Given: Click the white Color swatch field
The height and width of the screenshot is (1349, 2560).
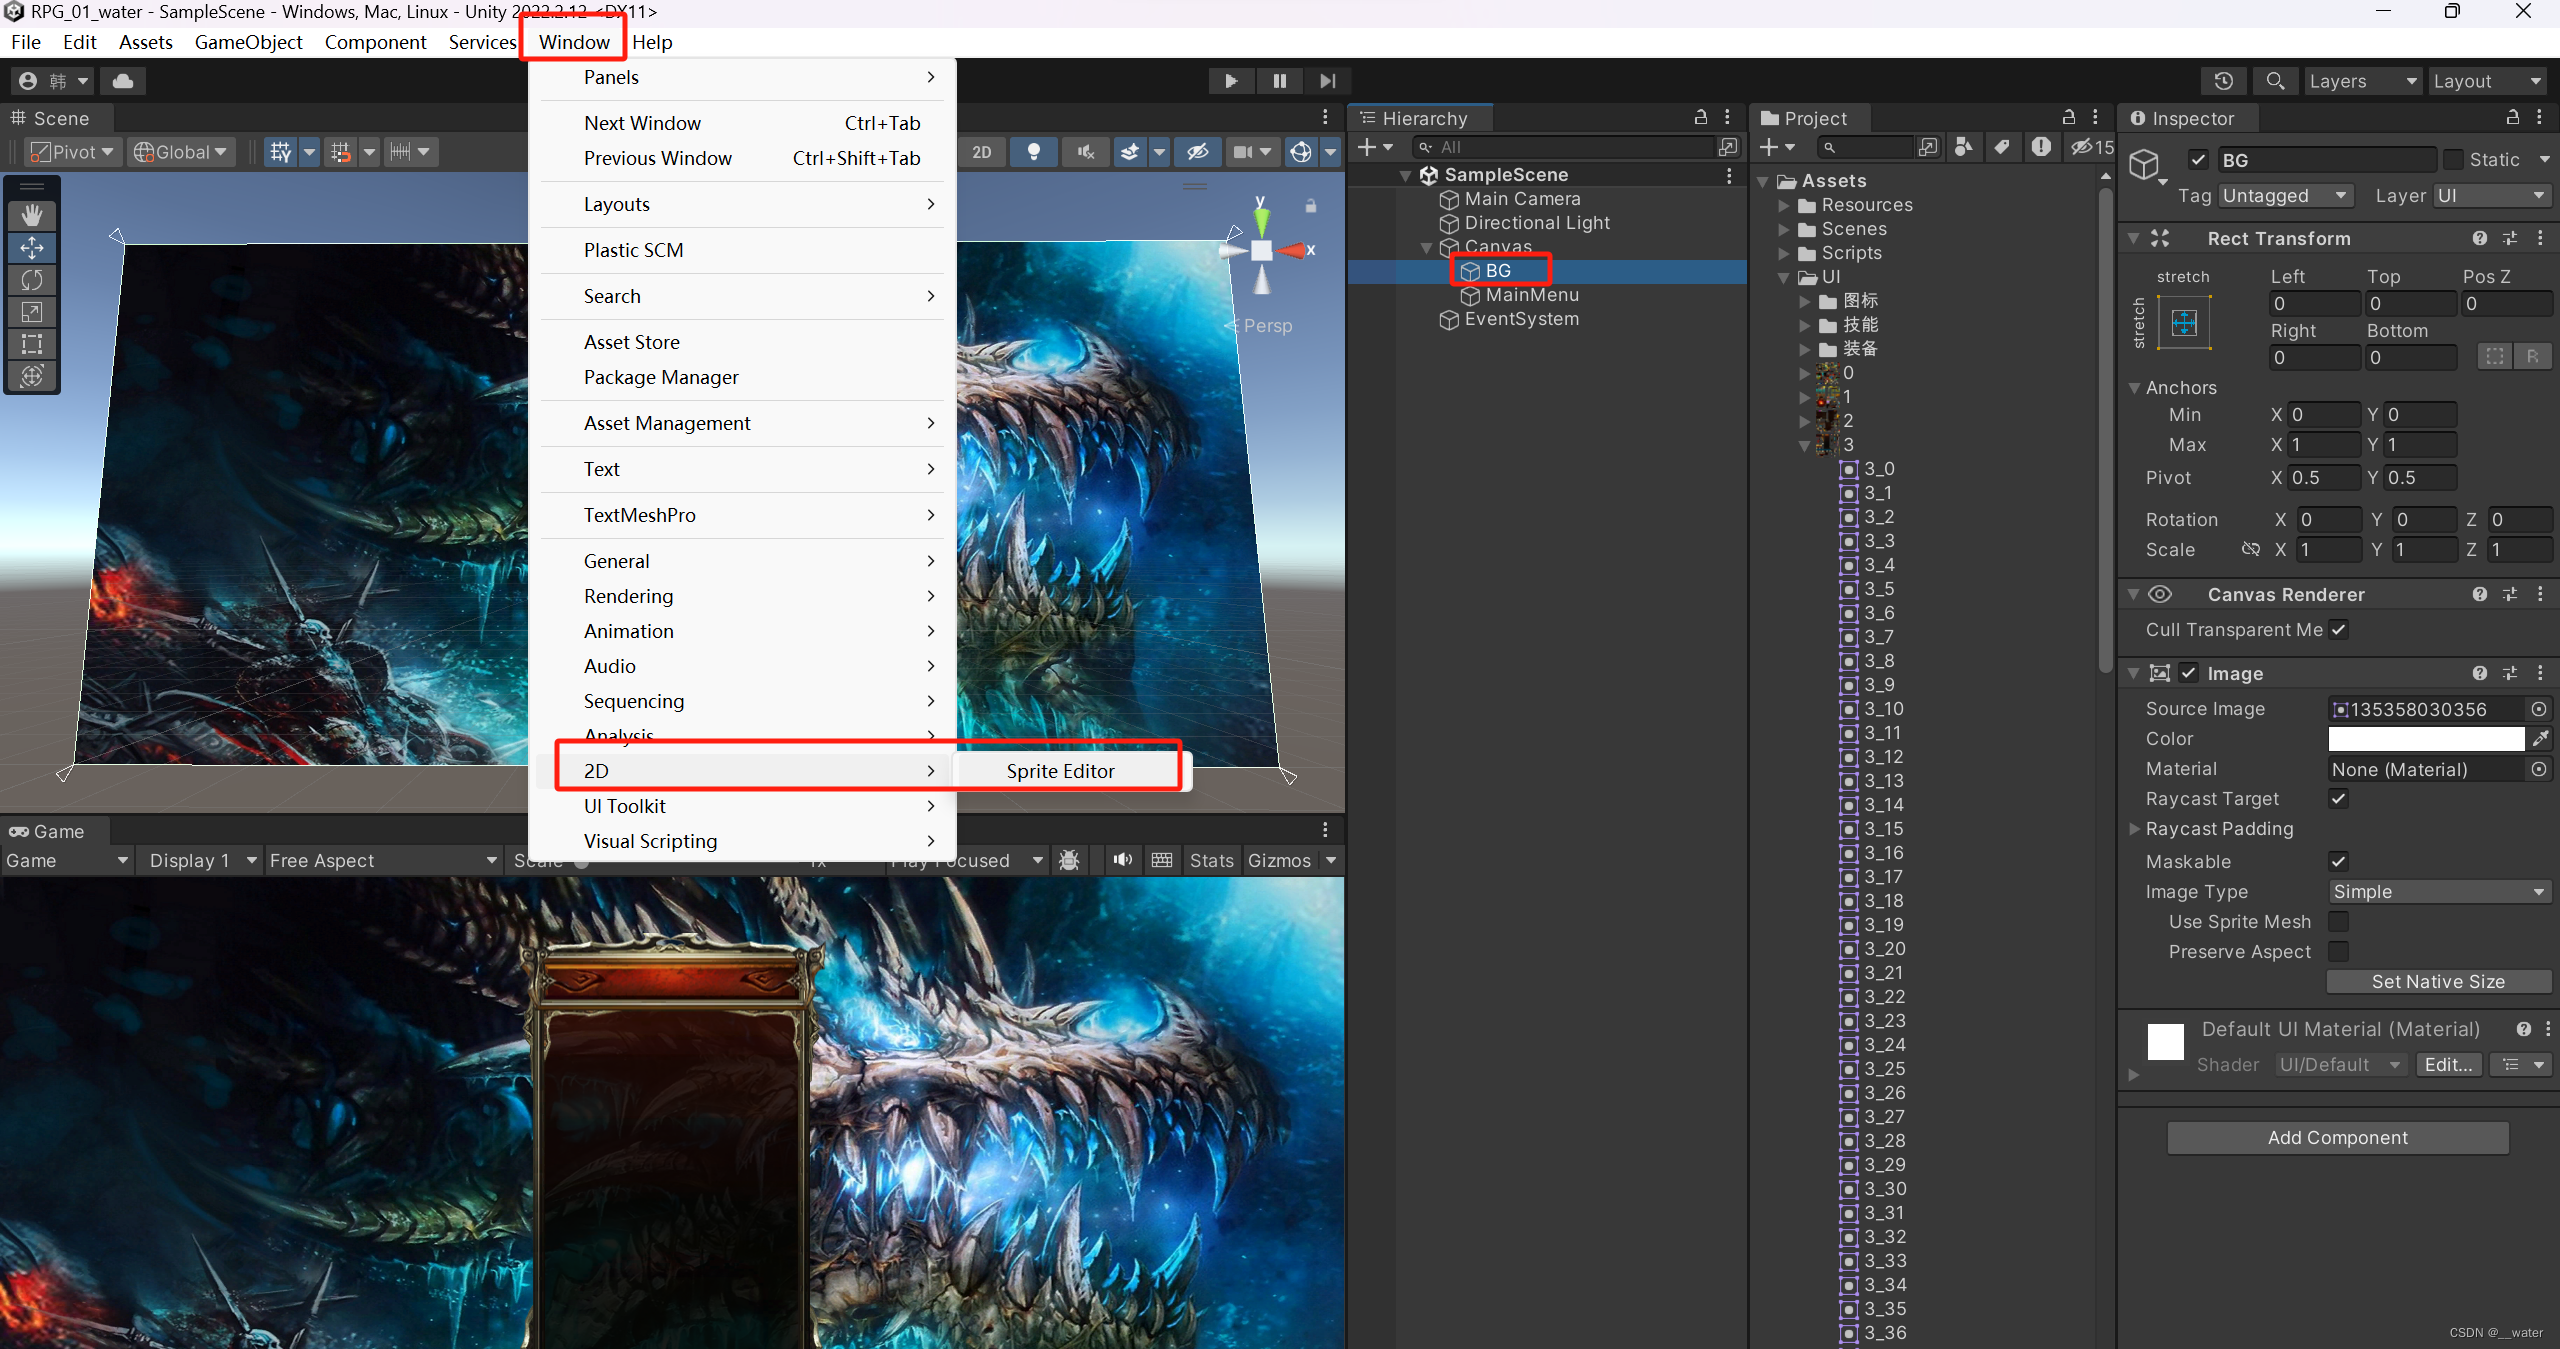Looking at the screenshot, I should click(x=2426, y=739).
